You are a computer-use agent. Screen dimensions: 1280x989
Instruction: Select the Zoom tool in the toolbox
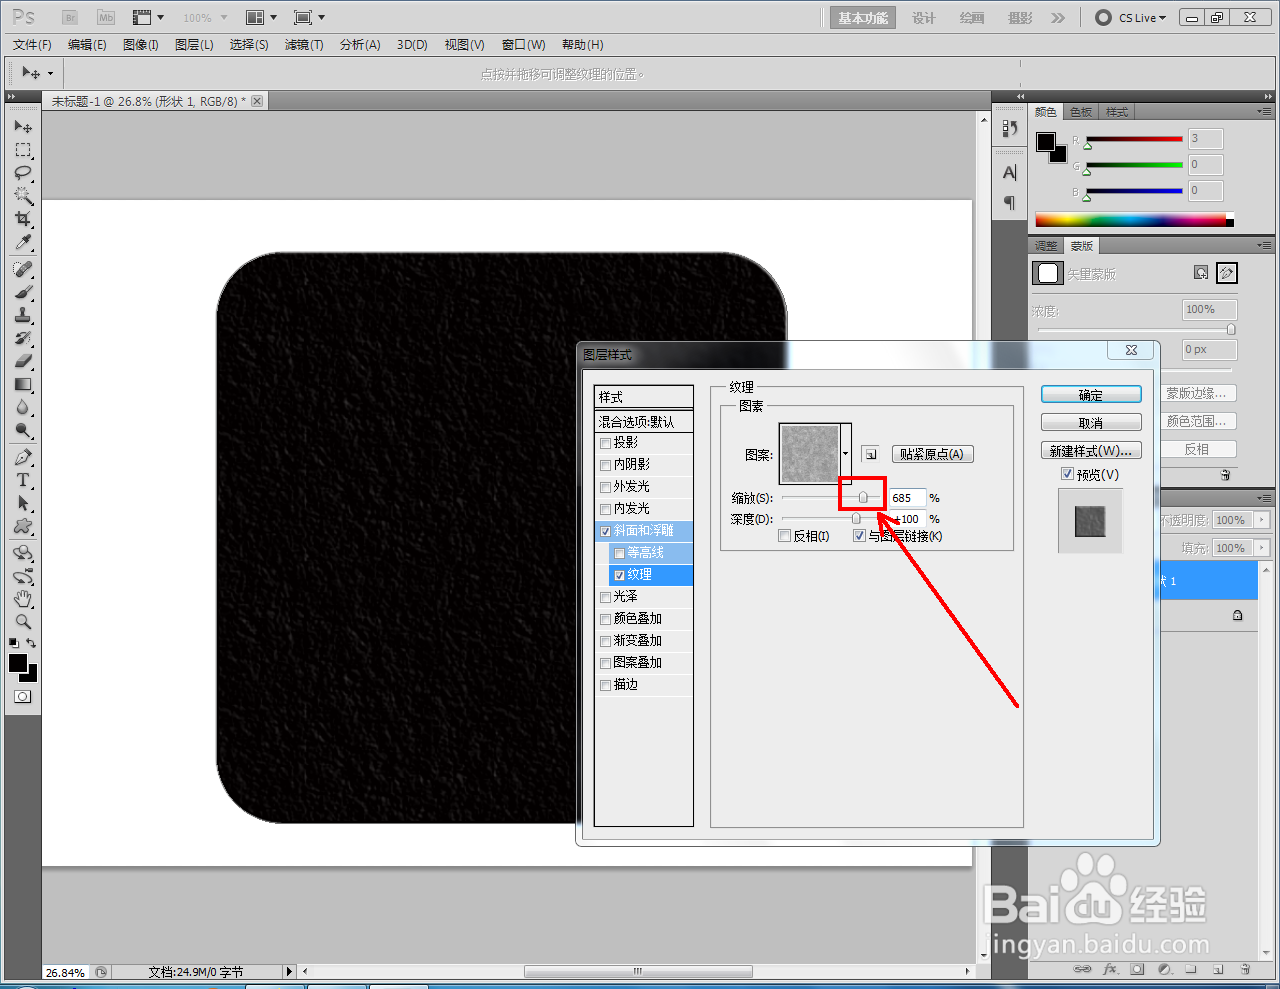pos(23,622)
